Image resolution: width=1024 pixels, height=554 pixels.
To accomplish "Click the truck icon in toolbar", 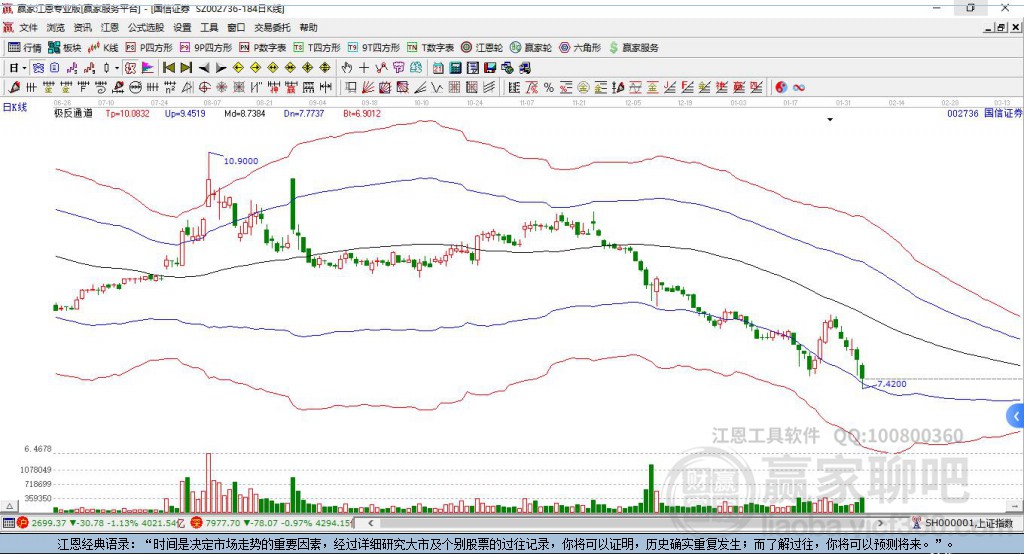I will point(524,67).
